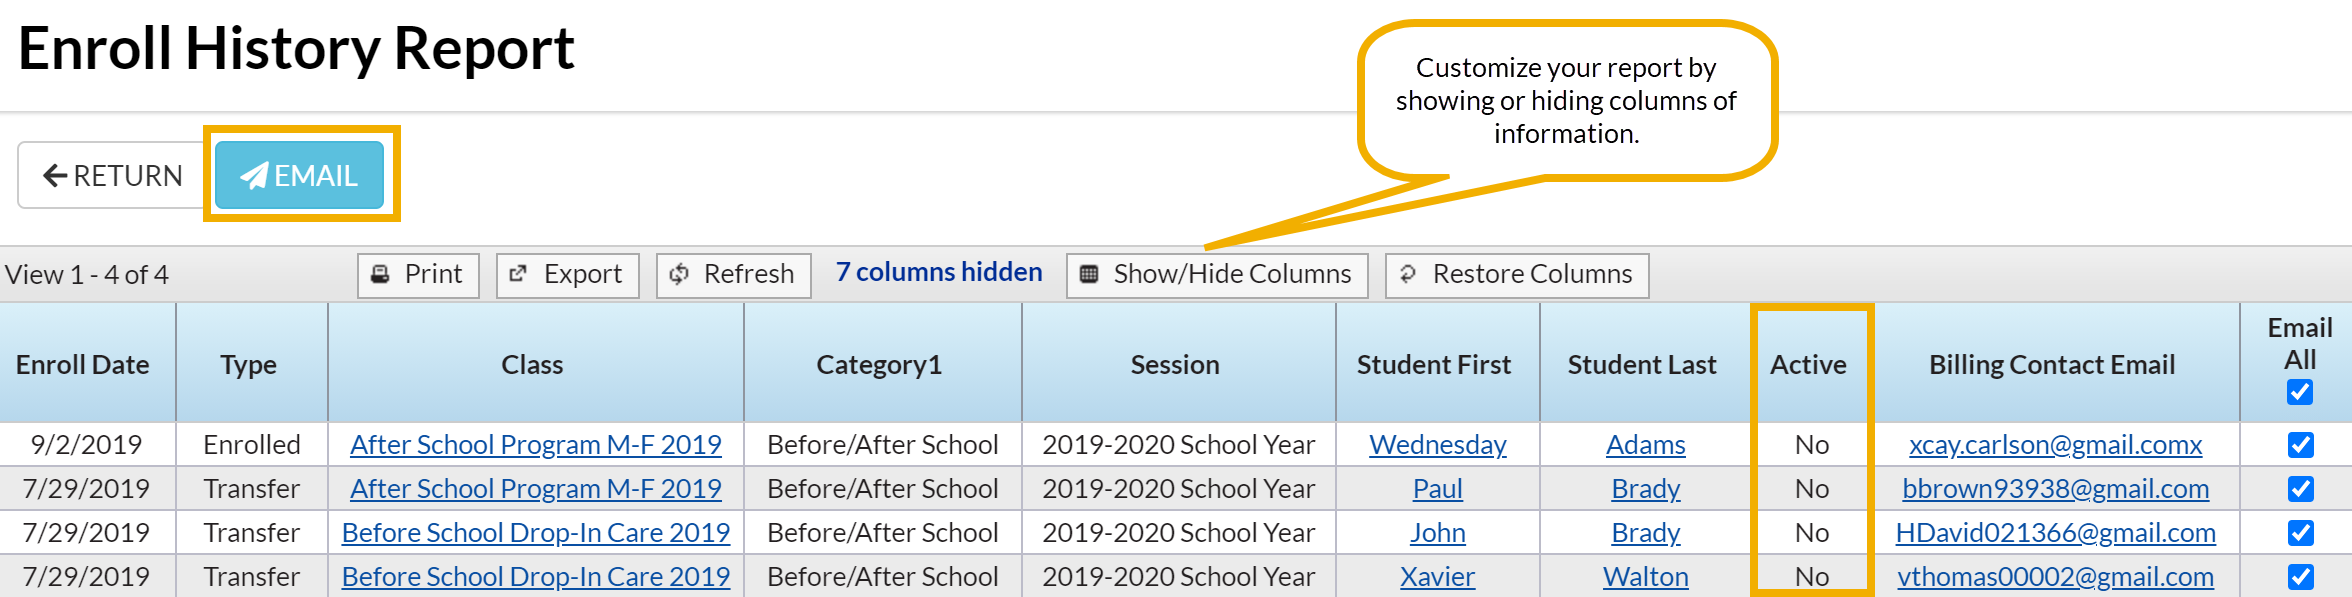This screenshot has width=2352, height=597.
Task: Click the Refresh icon in the toolbar
Action: (679, 274)
